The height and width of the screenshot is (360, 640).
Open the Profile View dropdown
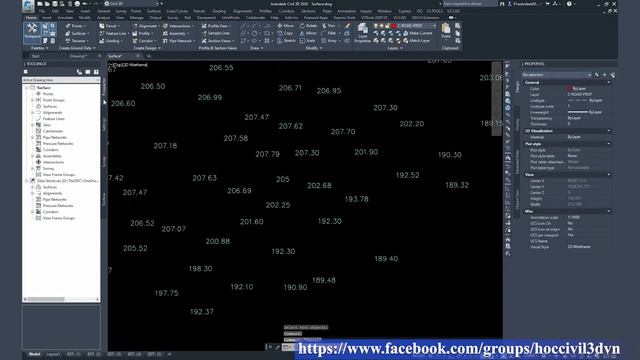216,26
